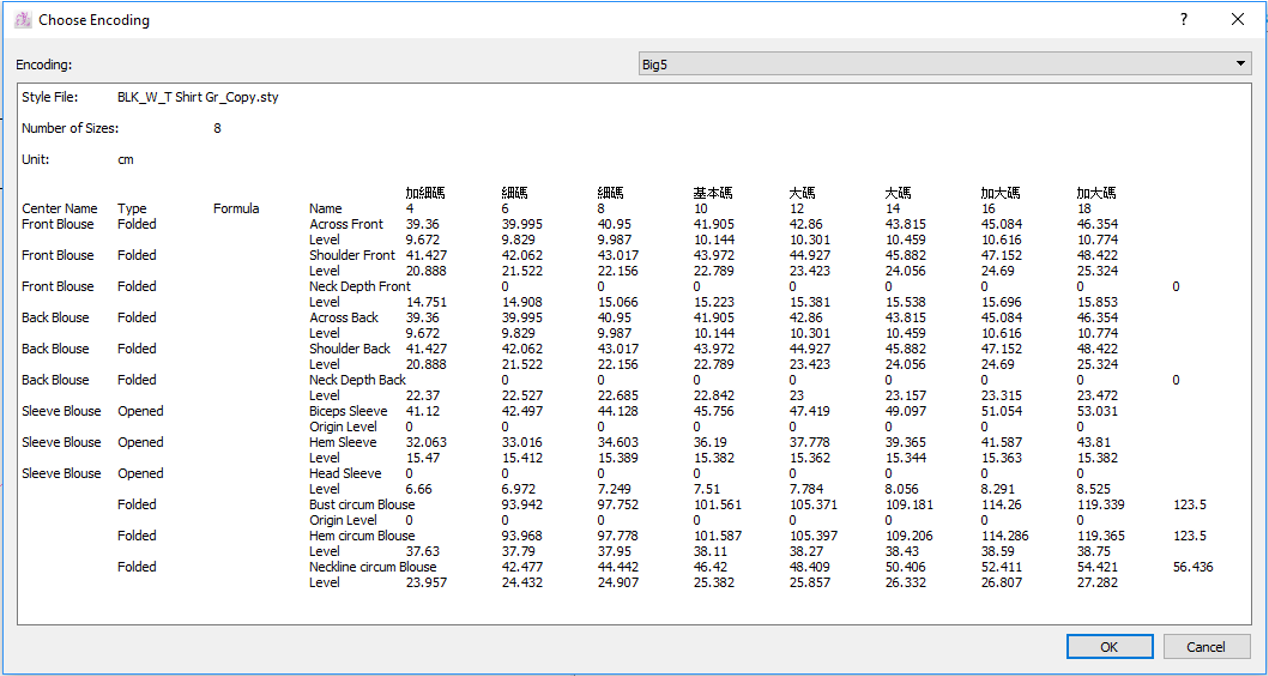Image resolution: width=1268 pixels, height=676 pixels.
Task: Click the cm unit value
Action: tap(125, 160)
